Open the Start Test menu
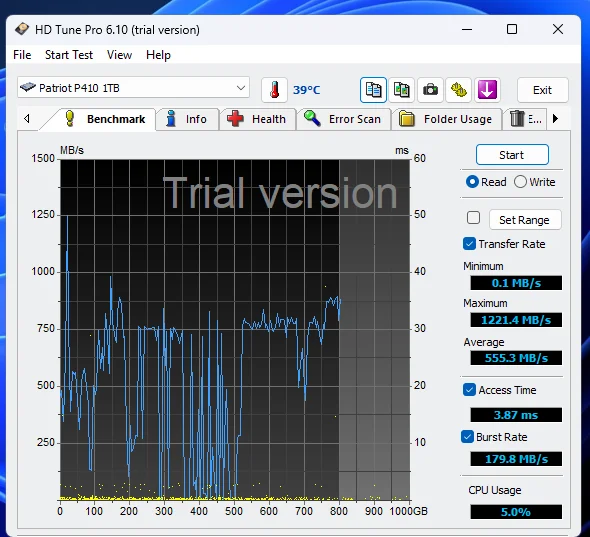 point(69,55)
